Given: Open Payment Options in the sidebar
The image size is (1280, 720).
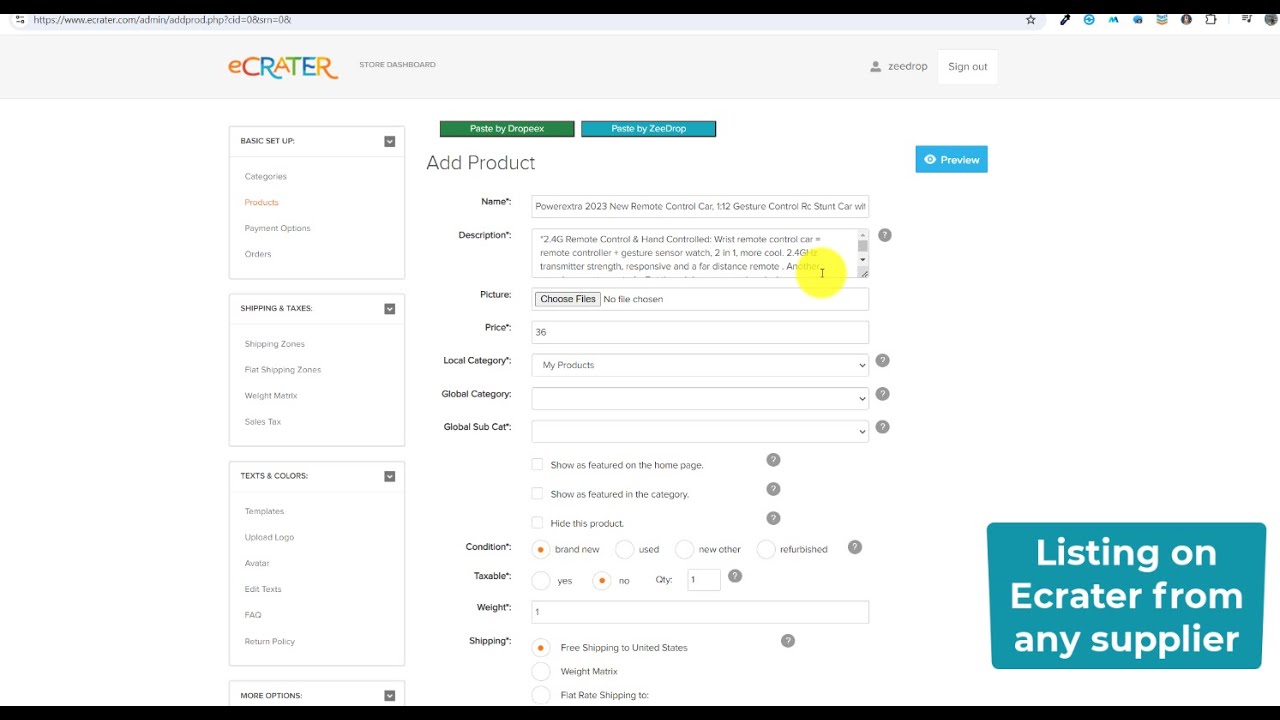Looking at the screenshot, I should pyautogui.click(x=277, y=228).
